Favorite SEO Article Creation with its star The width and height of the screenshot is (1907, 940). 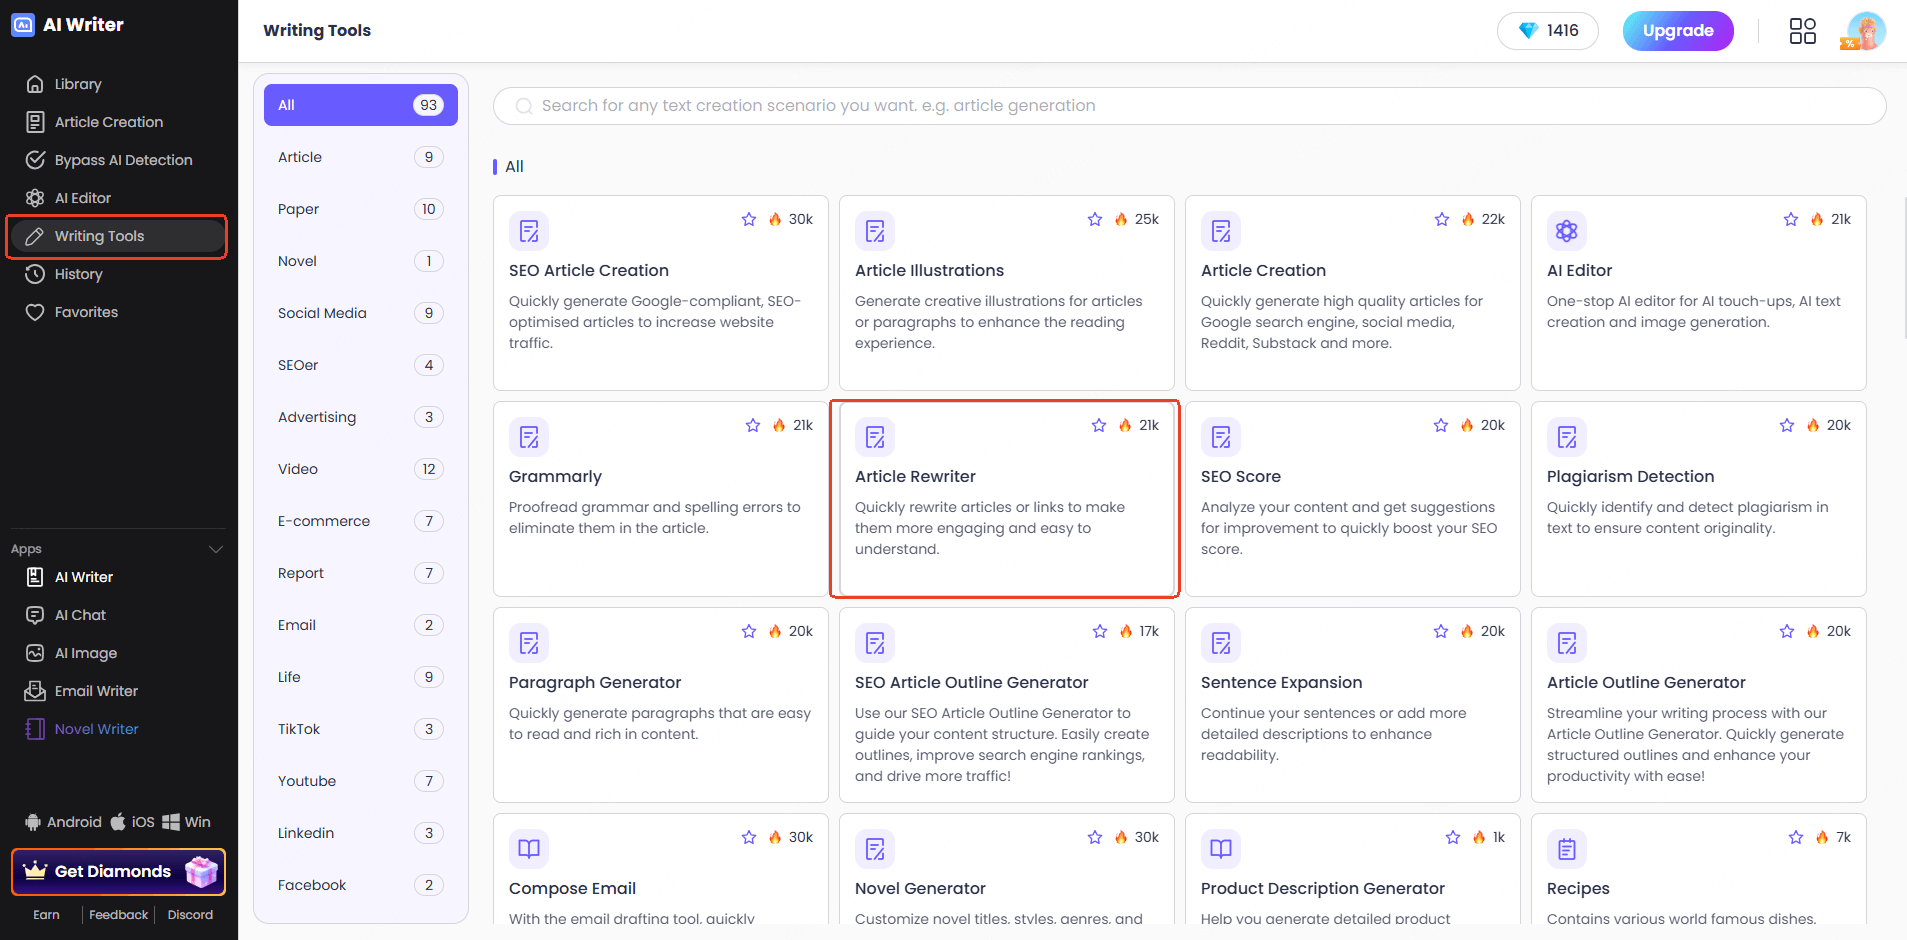click(x=749, y=219)
